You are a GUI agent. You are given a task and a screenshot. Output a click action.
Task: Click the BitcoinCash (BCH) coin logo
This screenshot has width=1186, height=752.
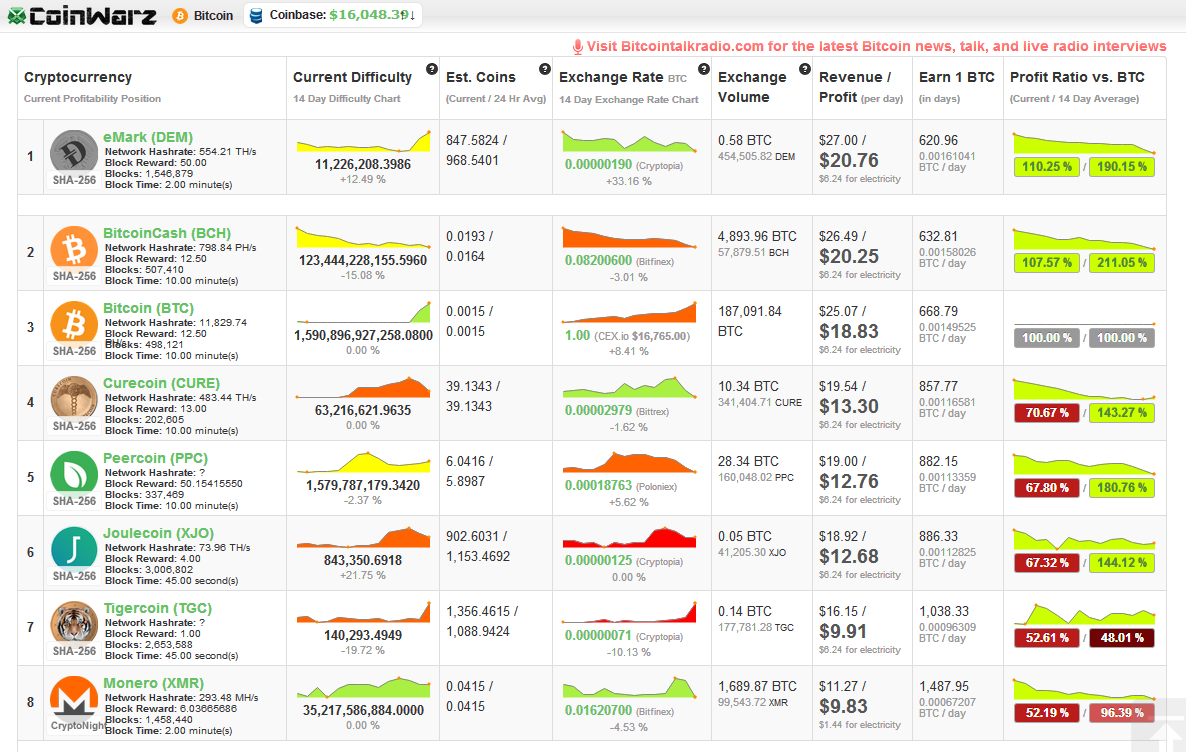pos(74,248)
